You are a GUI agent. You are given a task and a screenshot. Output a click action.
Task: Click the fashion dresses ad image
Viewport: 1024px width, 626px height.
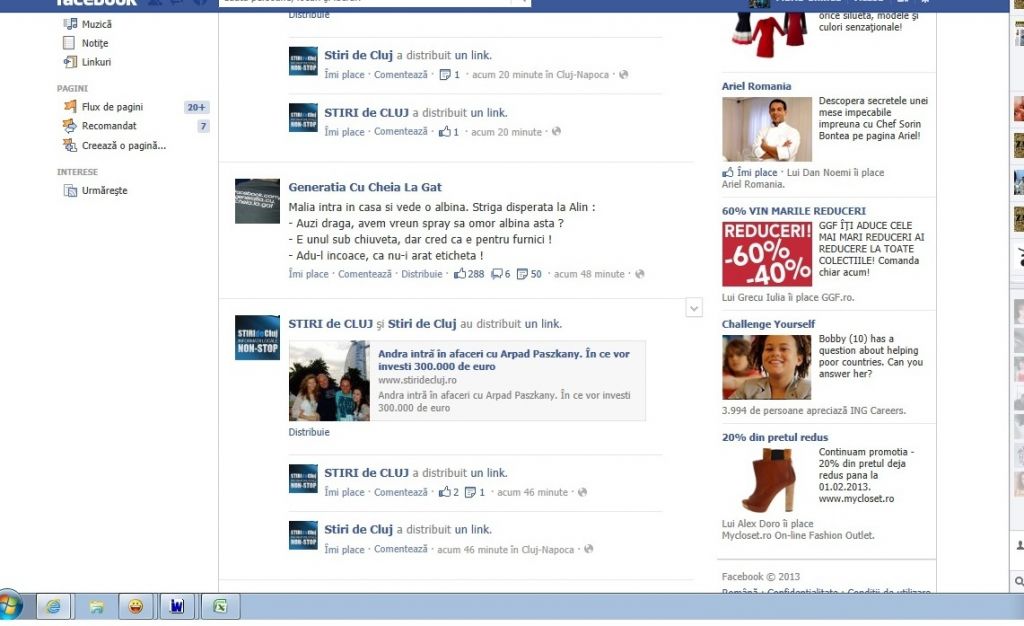coord(768,34)
